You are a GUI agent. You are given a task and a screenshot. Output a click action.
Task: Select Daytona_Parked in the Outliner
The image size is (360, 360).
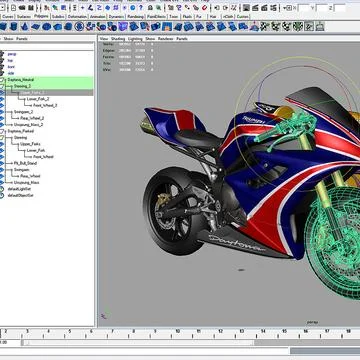pyautogui.click(x=21, y=131)
